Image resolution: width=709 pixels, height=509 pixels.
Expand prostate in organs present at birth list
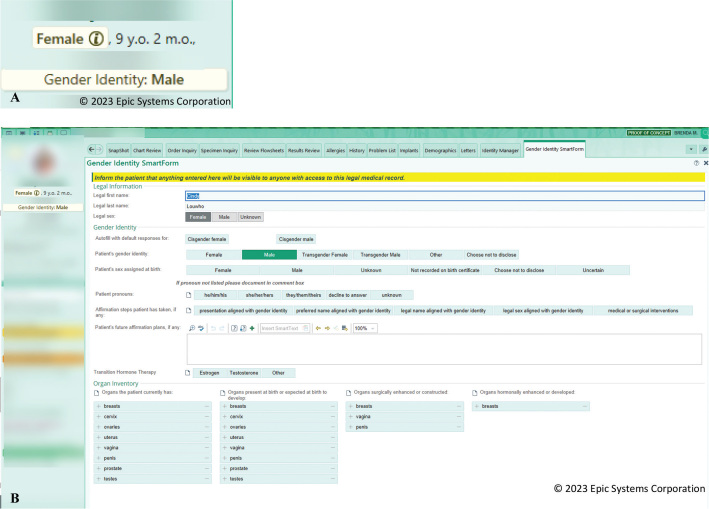pos(224,468)
